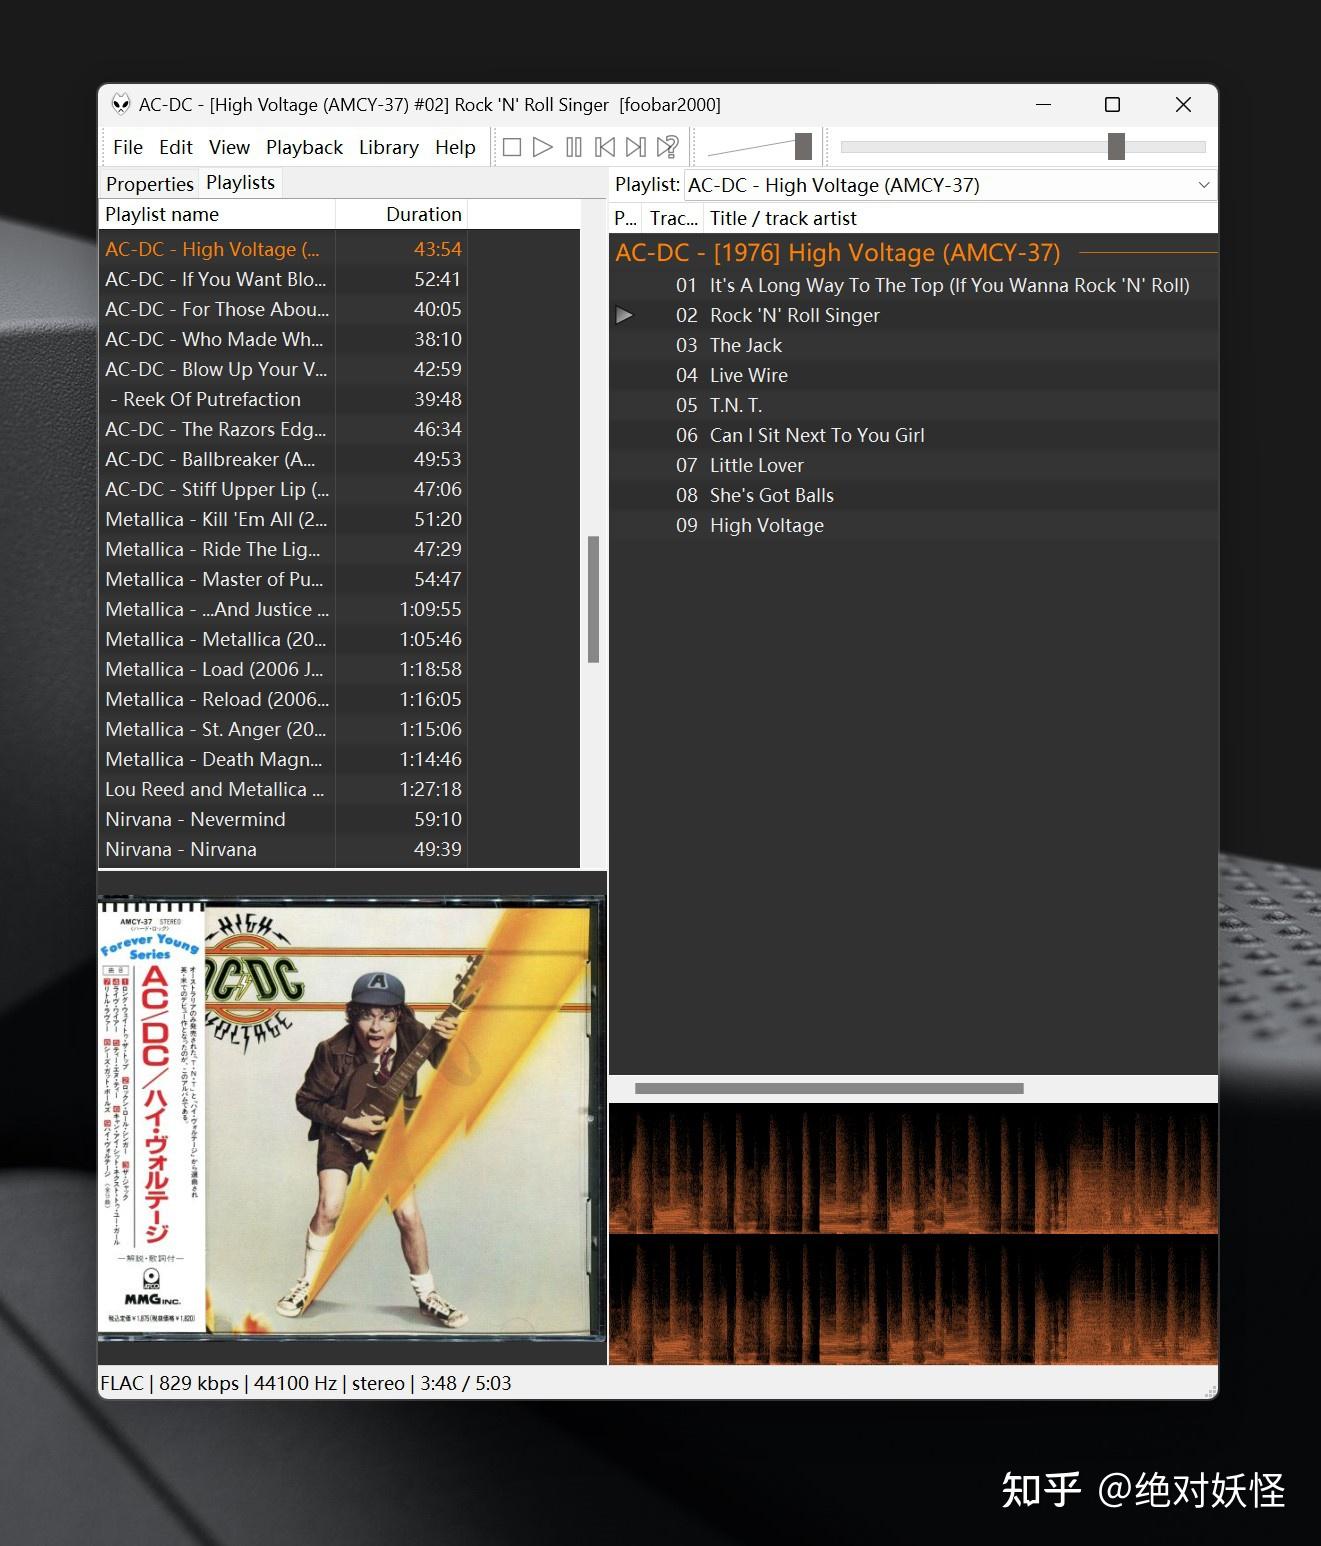Select playlist AC-DC - Stiff Upper Lip
Screen dimensions: 1321x1546
point(339,489)
